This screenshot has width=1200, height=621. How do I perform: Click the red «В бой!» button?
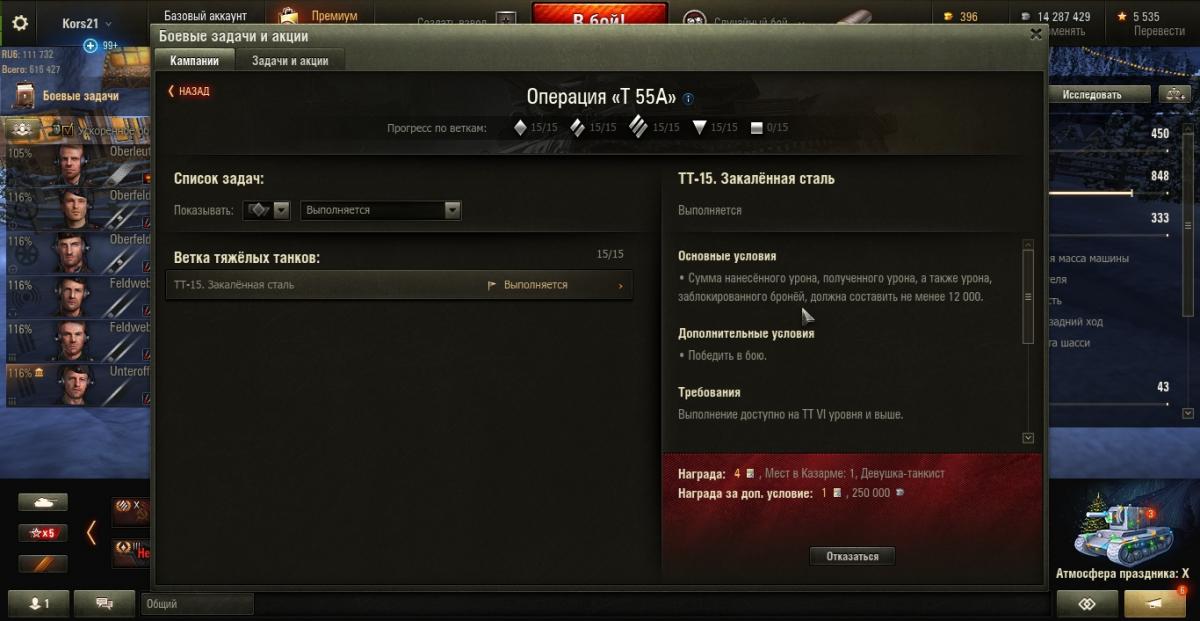point(599,17)
